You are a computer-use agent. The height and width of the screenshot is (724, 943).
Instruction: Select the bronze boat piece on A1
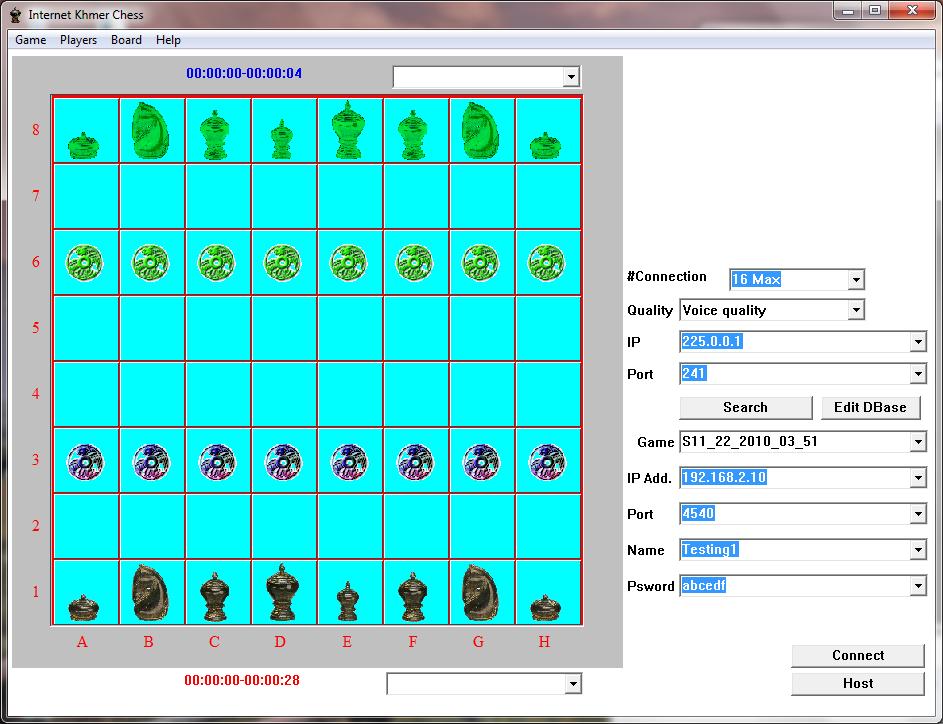(83, 607)
